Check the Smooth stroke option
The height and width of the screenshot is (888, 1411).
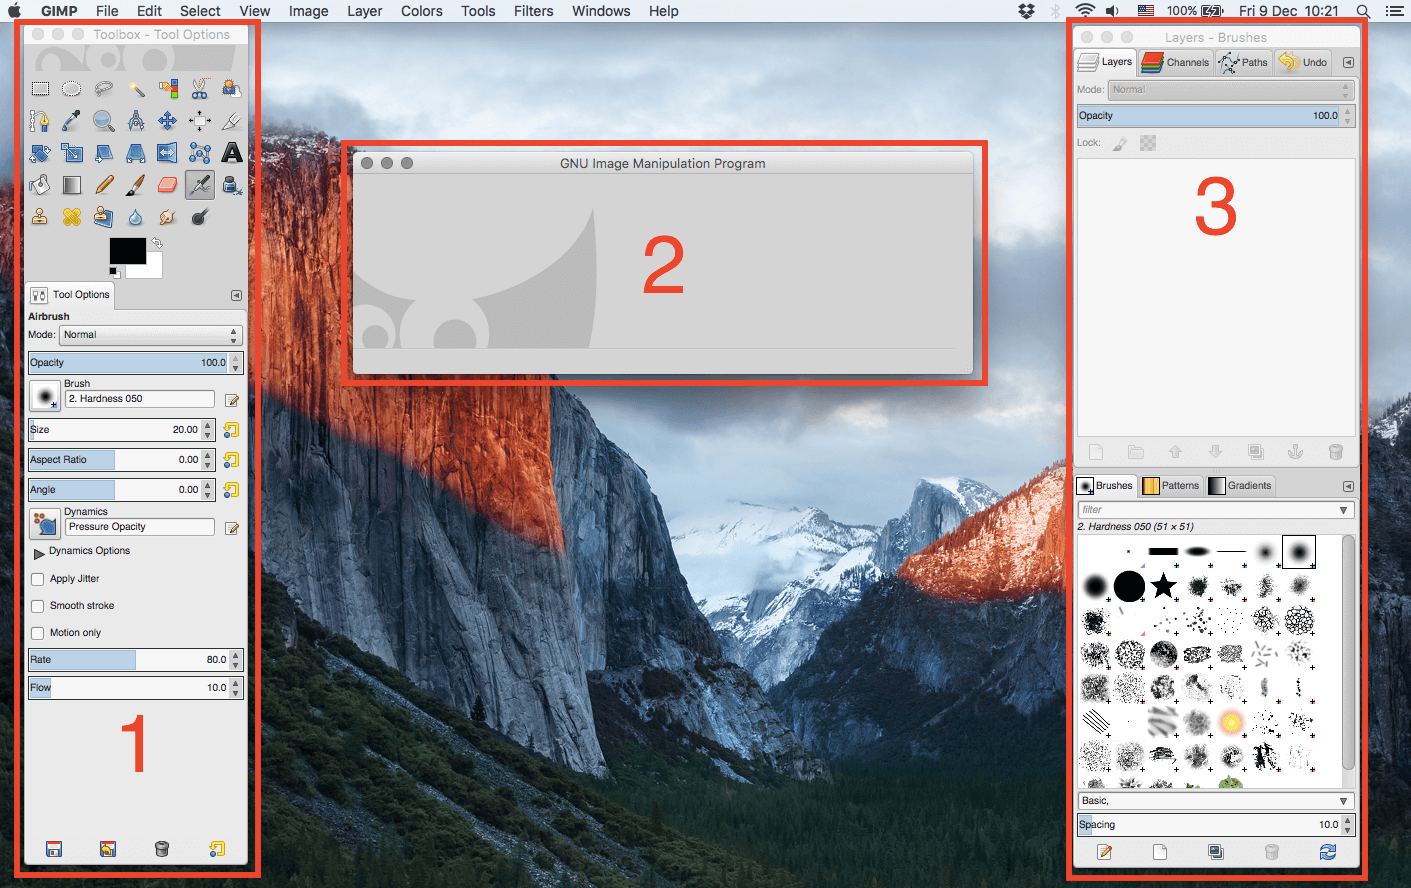click(38, 606)
